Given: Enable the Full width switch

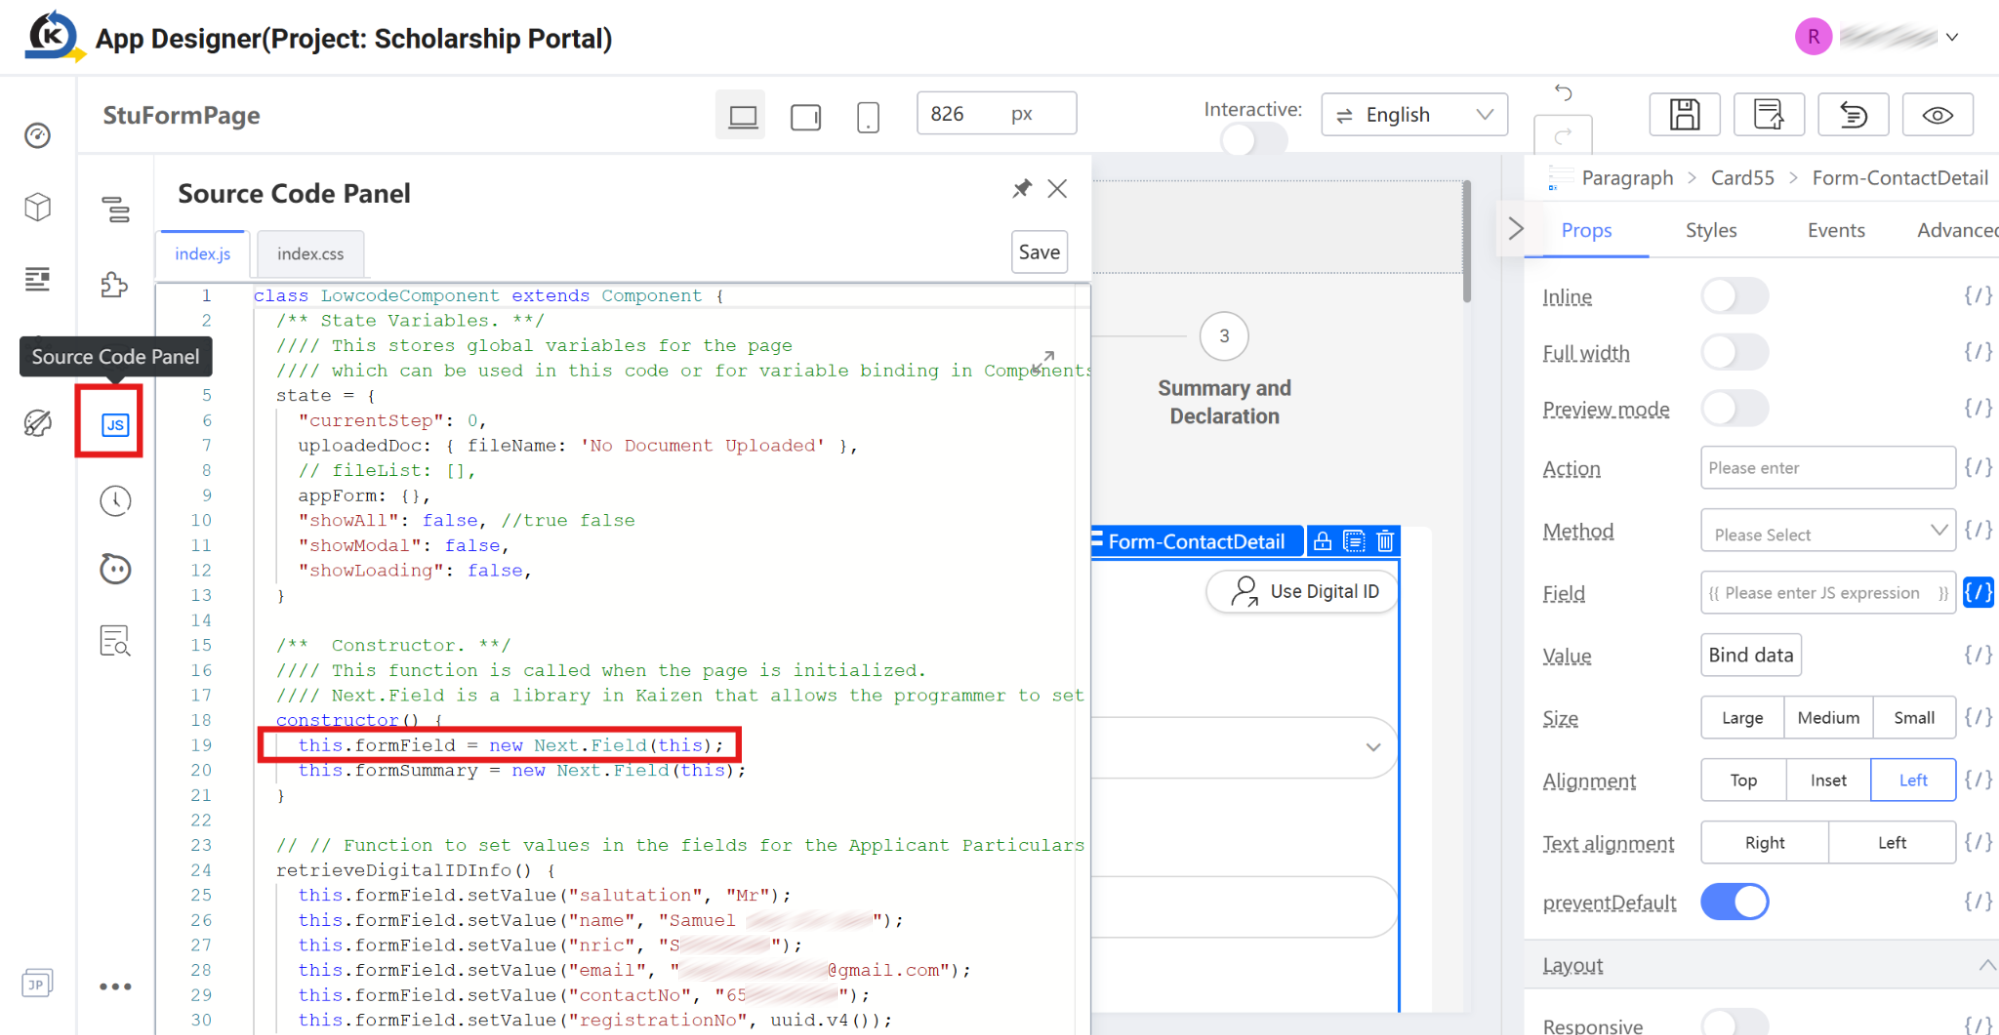Looking at the screenshot, I should [1734, 352].
